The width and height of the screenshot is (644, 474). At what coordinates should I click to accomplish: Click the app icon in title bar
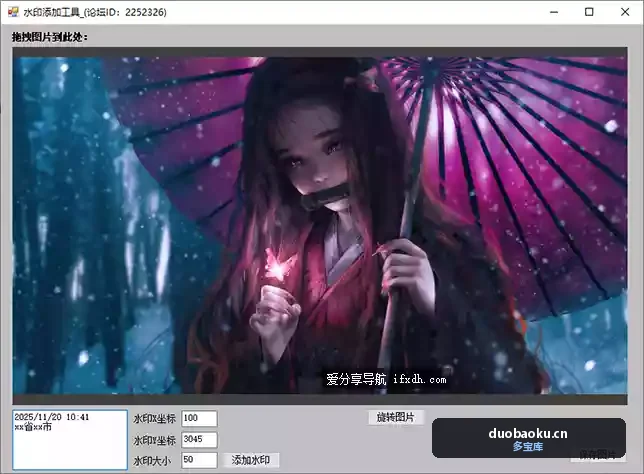[x=13, y=12]
